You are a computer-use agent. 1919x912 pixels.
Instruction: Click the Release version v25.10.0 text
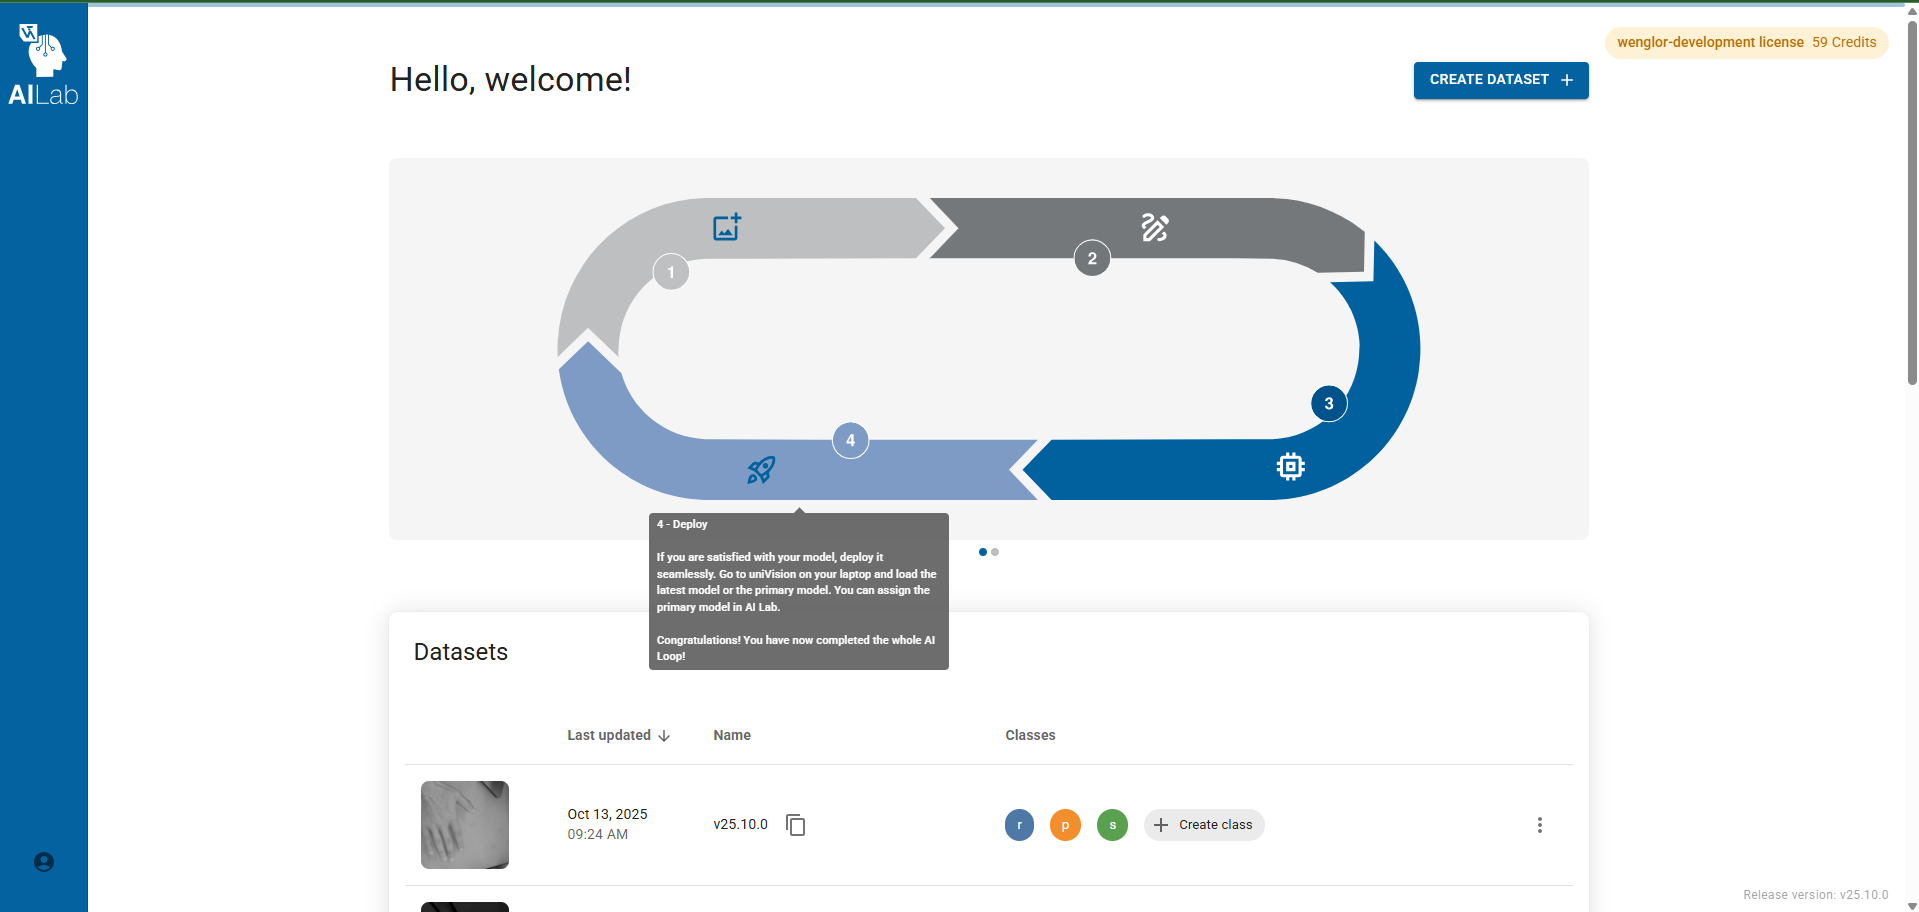click(x=1816, y=895)
